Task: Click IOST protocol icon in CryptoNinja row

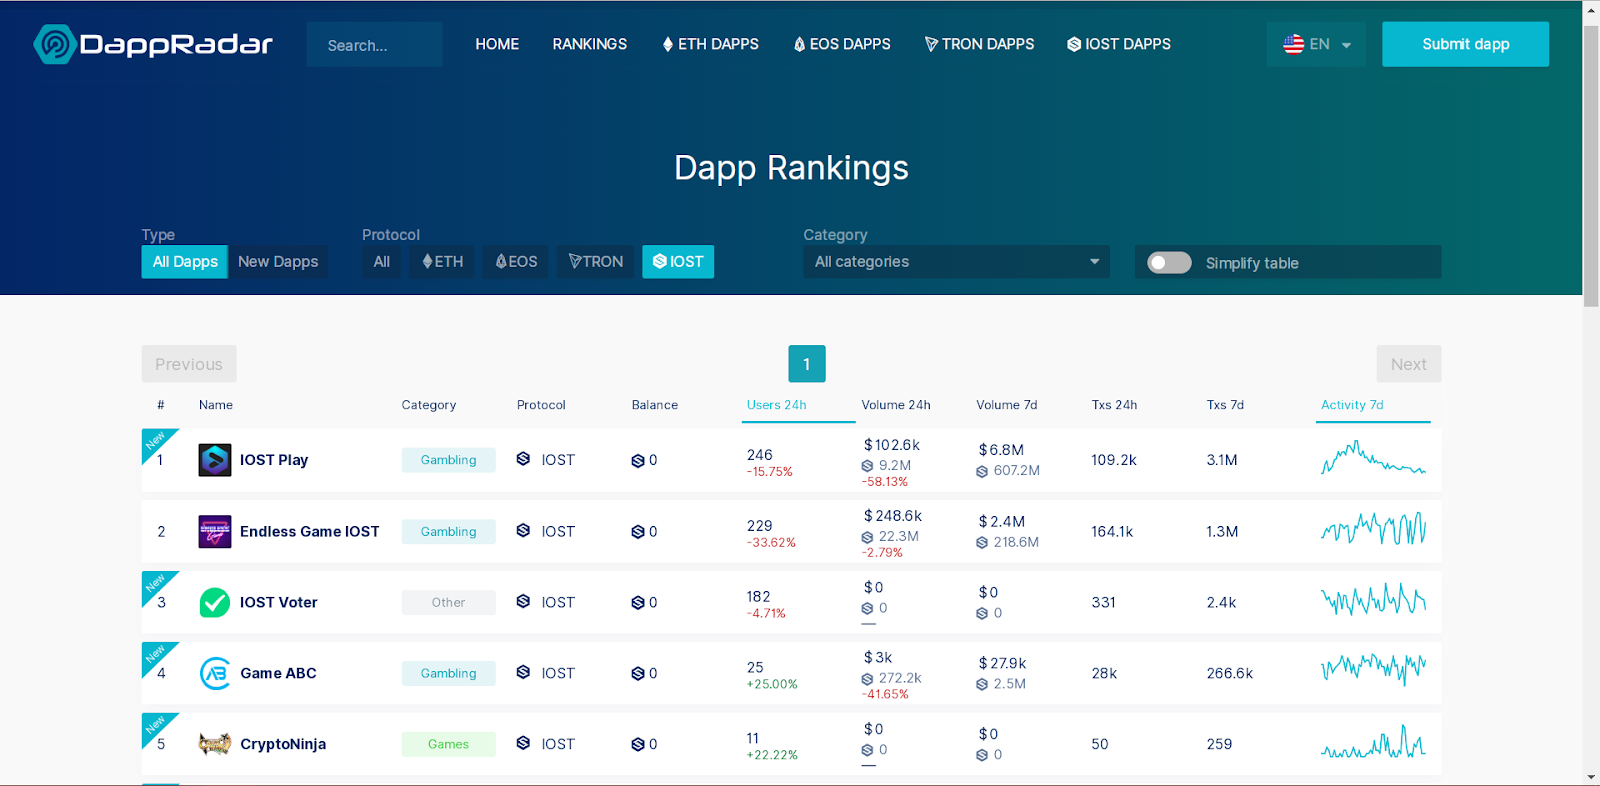Action: tap(523, 743)
